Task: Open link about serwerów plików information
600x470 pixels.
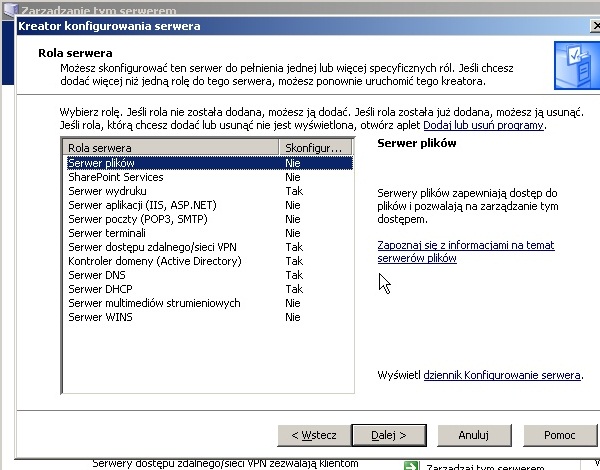Action: [466, 251]
